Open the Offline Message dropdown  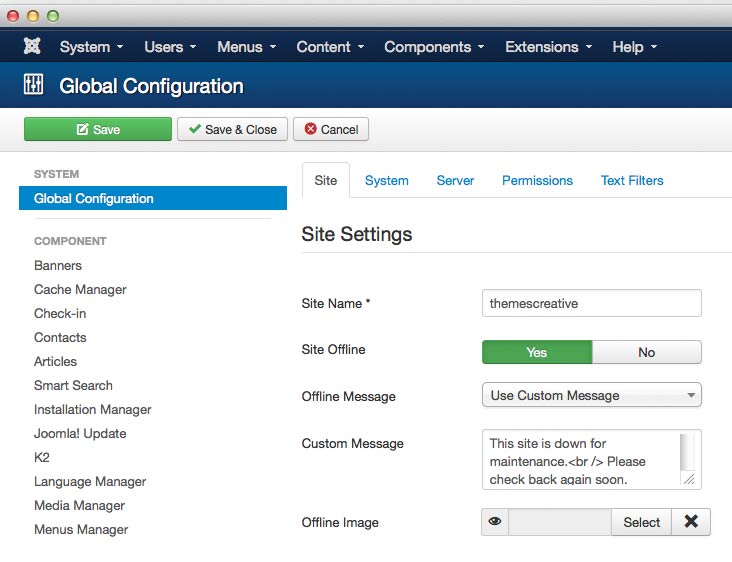pos(591,395)
